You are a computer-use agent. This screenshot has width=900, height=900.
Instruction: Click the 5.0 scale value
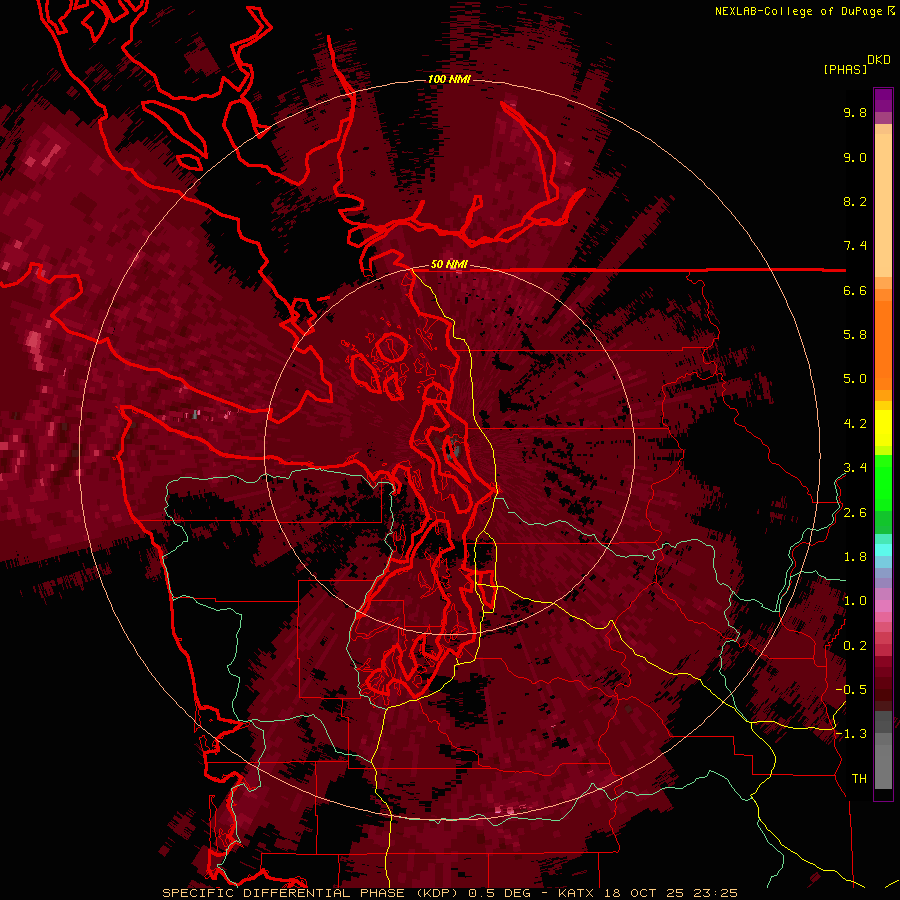(x=855, y=379)
